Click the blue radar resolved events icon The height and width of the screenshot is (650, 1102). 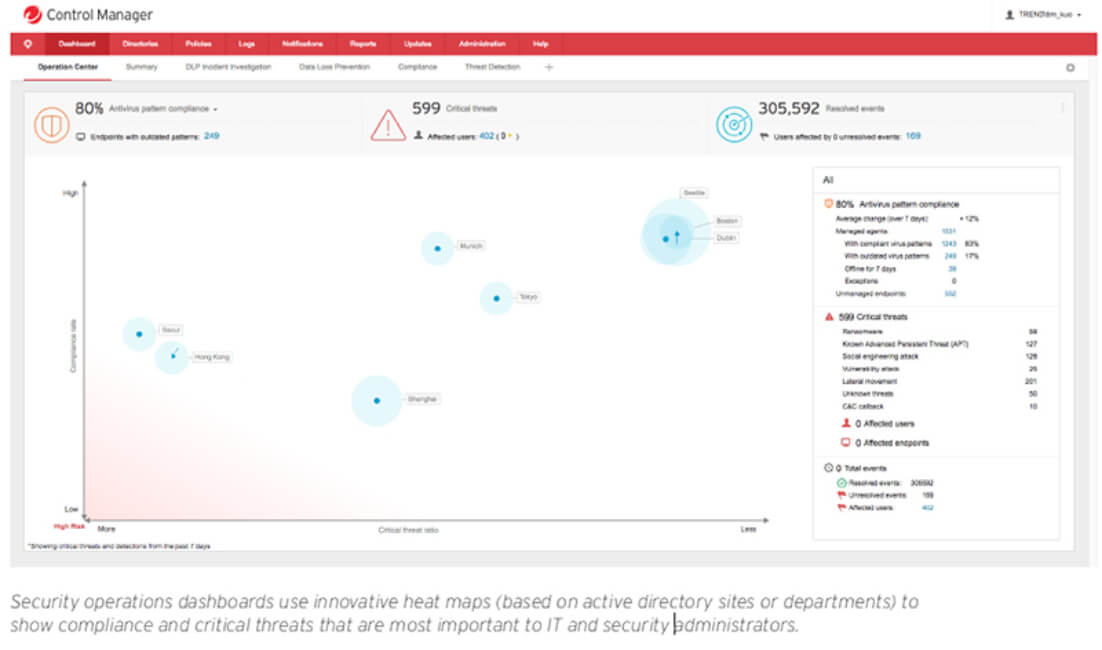(734, 124)
